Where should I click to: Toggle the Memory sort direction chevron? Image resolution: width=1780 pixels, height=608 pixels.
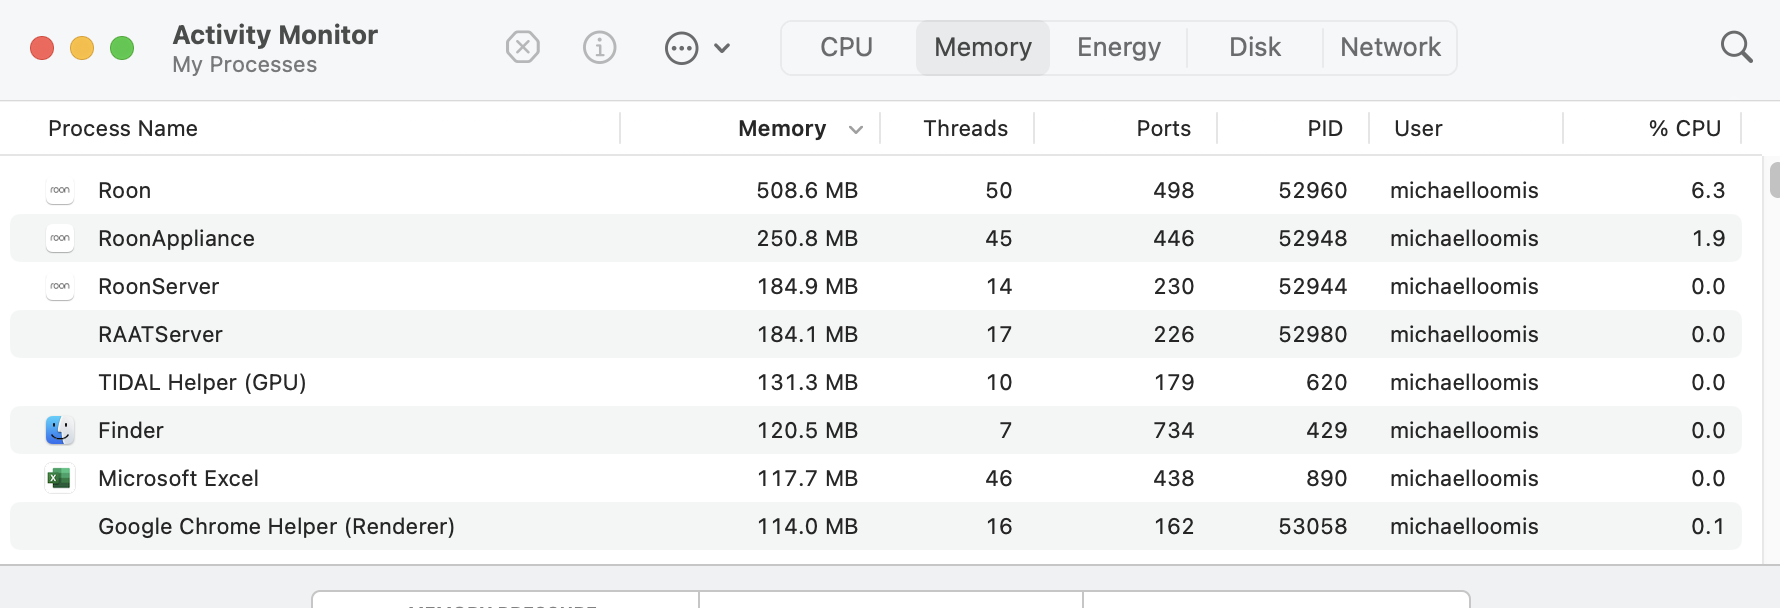(856, 129)
